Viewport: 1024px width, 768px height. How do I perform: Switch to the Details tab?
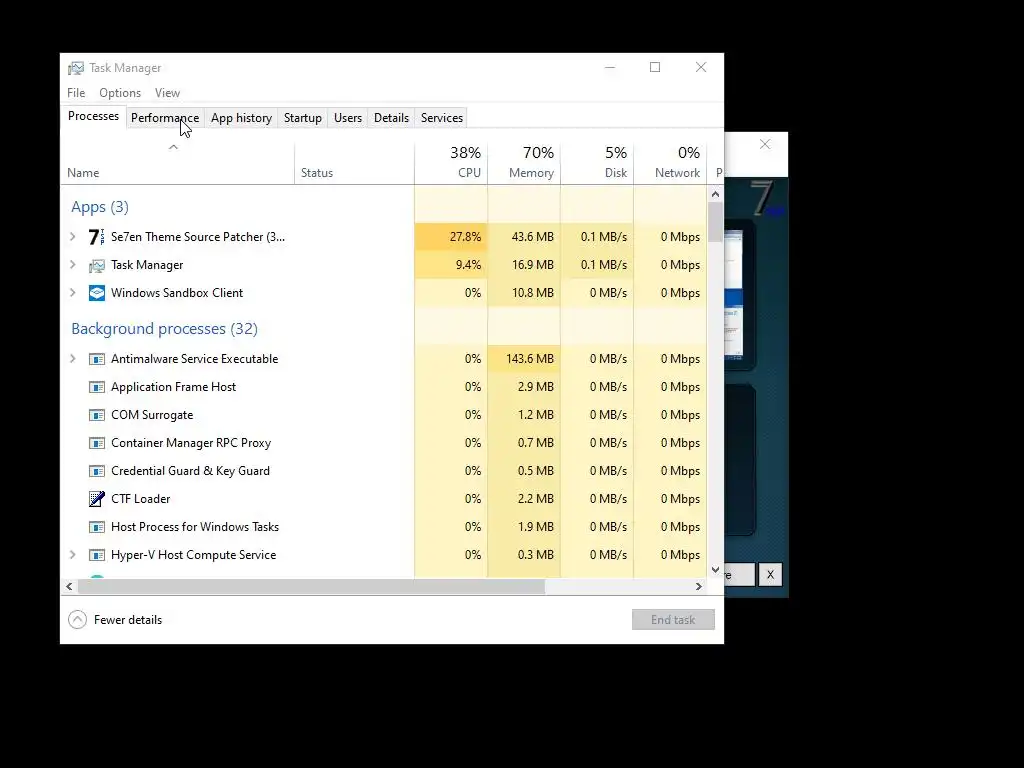391,118
